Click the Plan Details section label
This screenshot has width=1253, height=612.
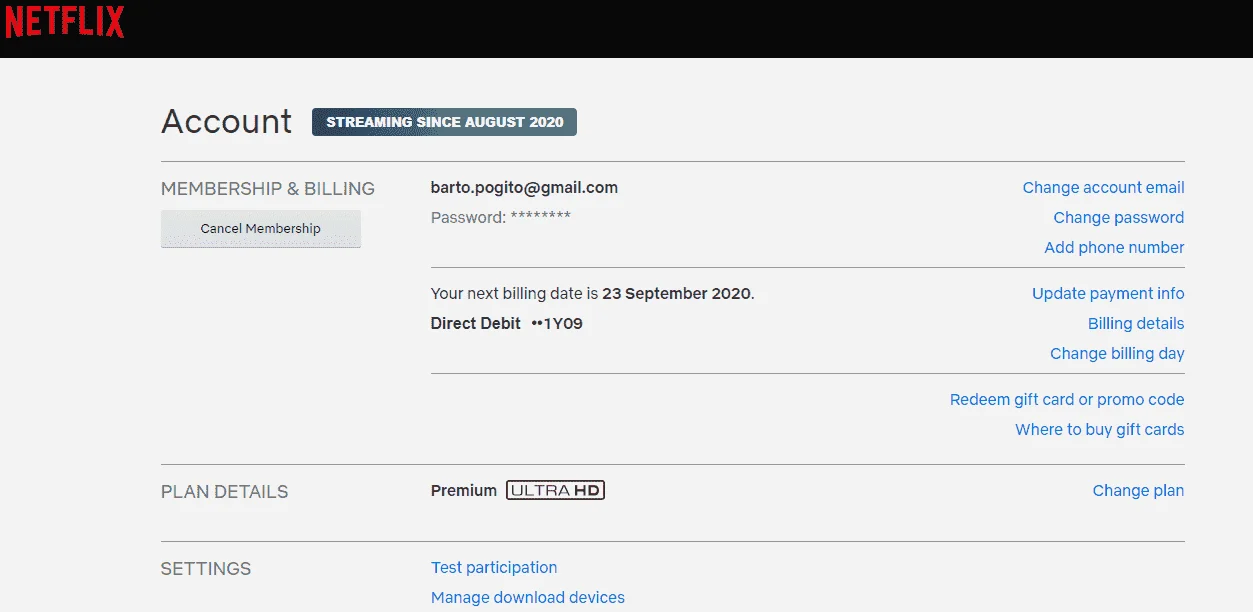point(224,492)
